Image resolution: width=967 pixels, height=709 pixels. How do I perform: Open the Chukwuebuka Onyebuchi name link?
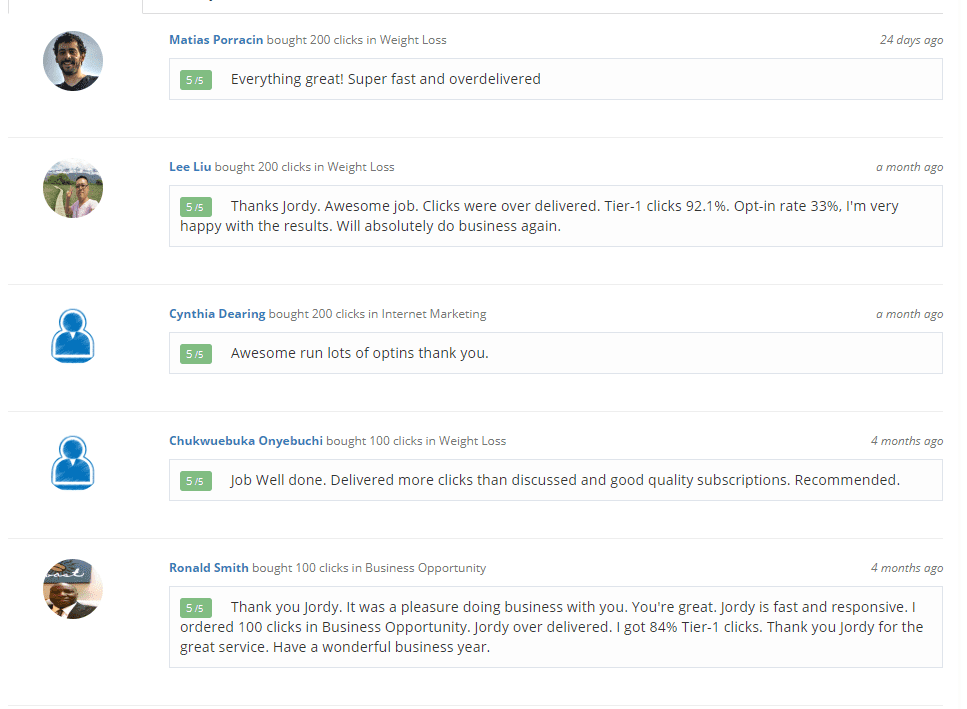(245, 440)
